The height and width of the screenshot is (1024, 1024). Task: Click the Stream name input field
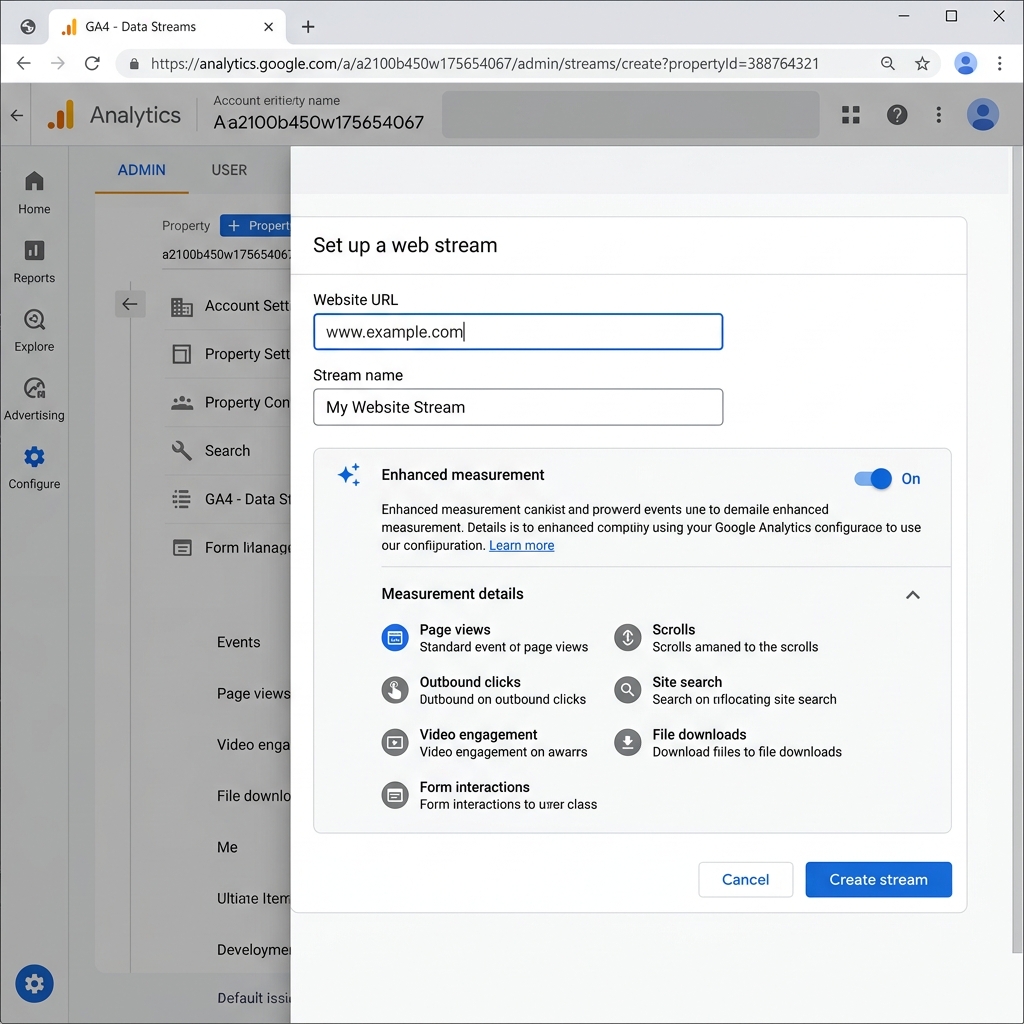pyautogui.click(x=518, y=407)
